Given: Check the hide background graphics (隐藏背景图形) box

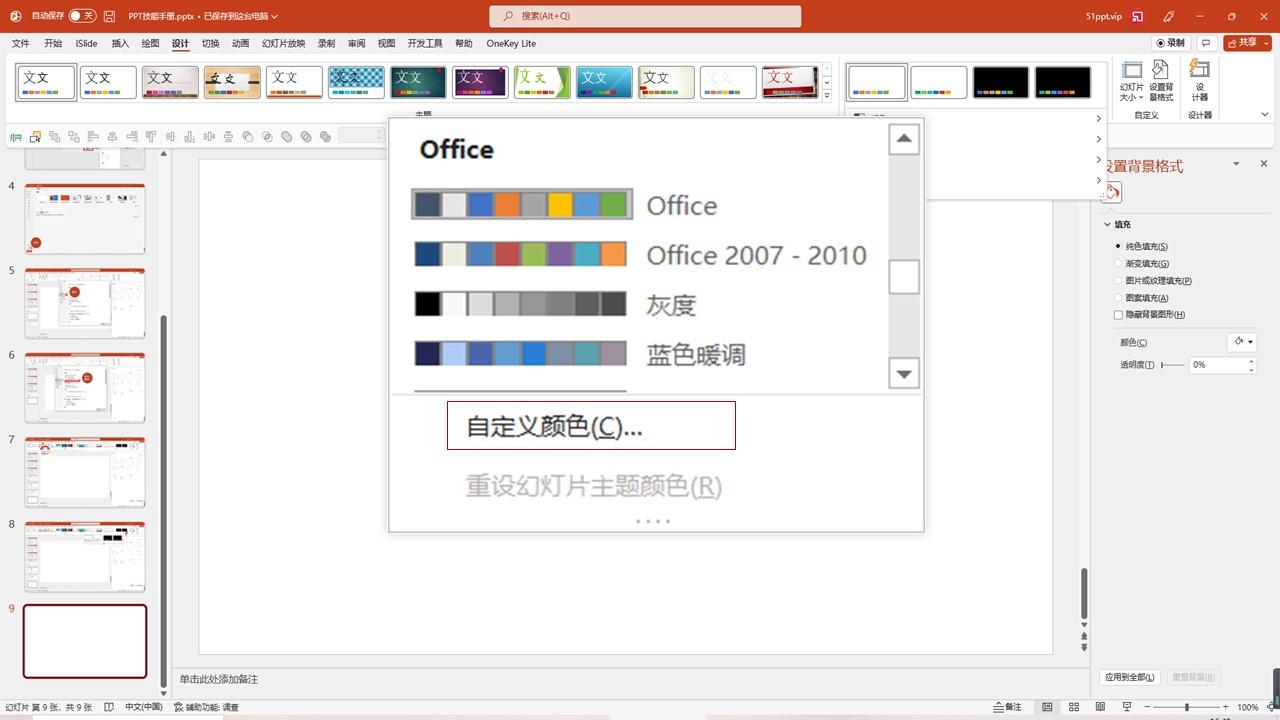Looking at the screenshot, I should (1118, 315).
